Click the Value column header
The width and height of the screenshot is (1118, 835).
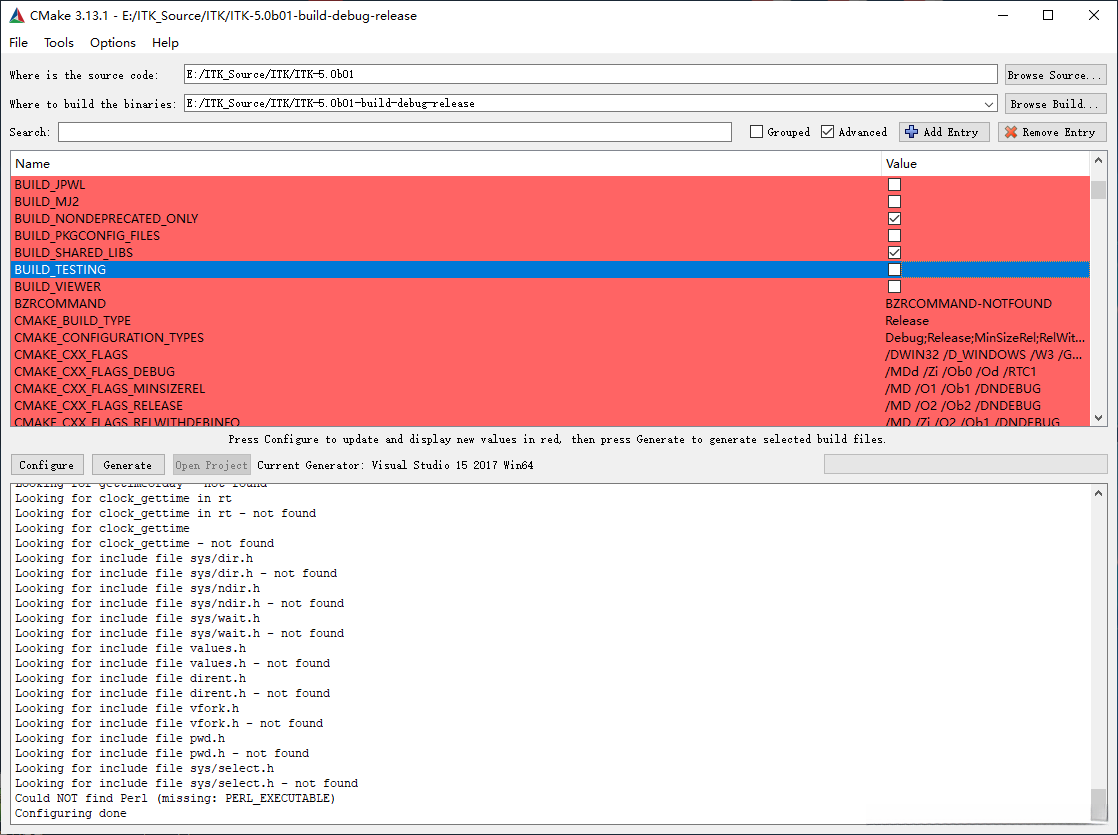[985, 163]
